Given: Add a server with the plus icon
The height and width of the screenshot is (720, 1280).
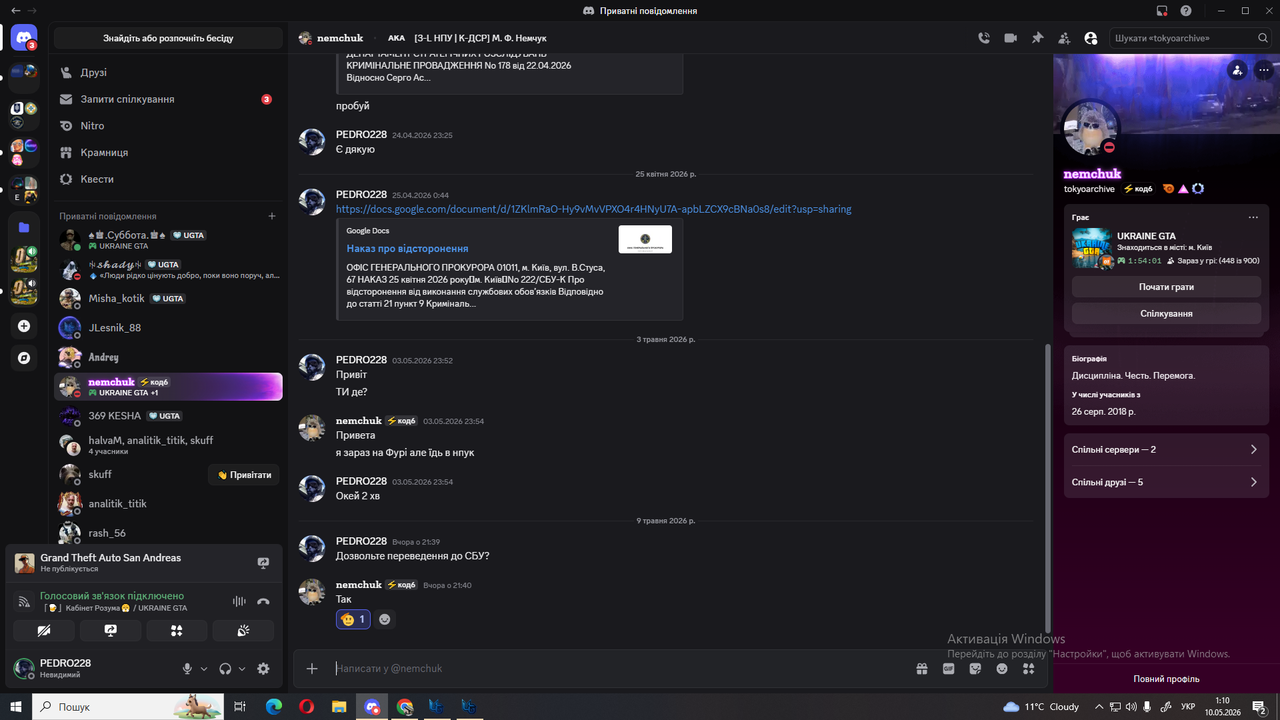Looking at the screenshot, I should [x=24, y=326].
